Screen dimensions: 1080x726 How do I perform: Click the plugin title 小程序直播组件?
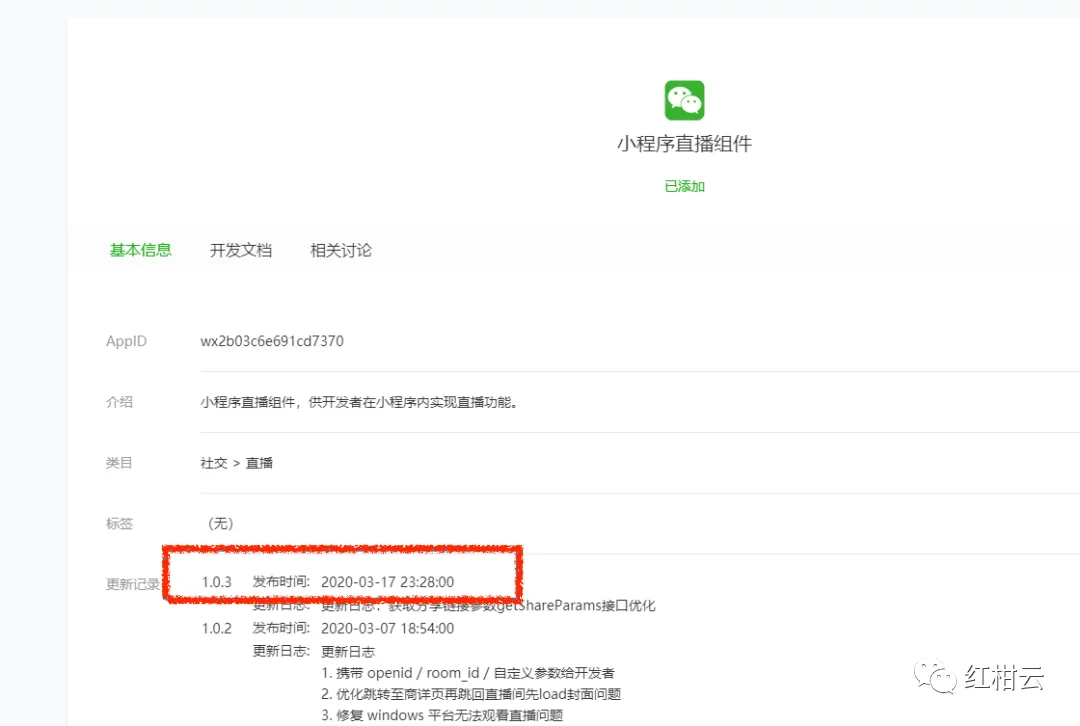click(x=684, y=144)
